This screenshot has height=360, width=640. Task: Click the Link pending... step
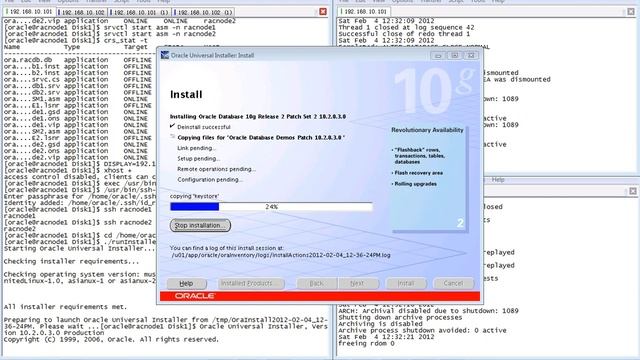[x=197, y=148]
